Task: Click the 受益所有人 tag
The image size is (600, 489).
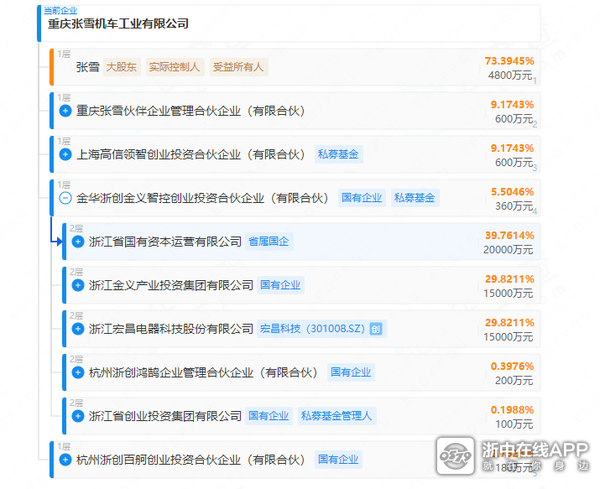Action: click(x=239, y=68)
